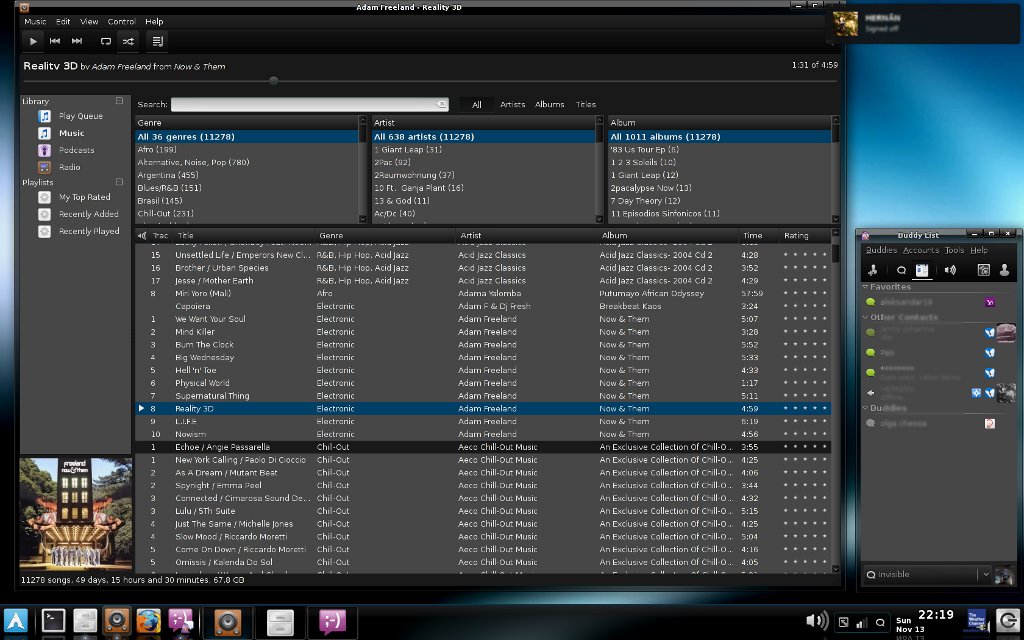Screen dimensions: 1024x640
Task: Focus the Search input field
Action: click(x=310, y=104)
